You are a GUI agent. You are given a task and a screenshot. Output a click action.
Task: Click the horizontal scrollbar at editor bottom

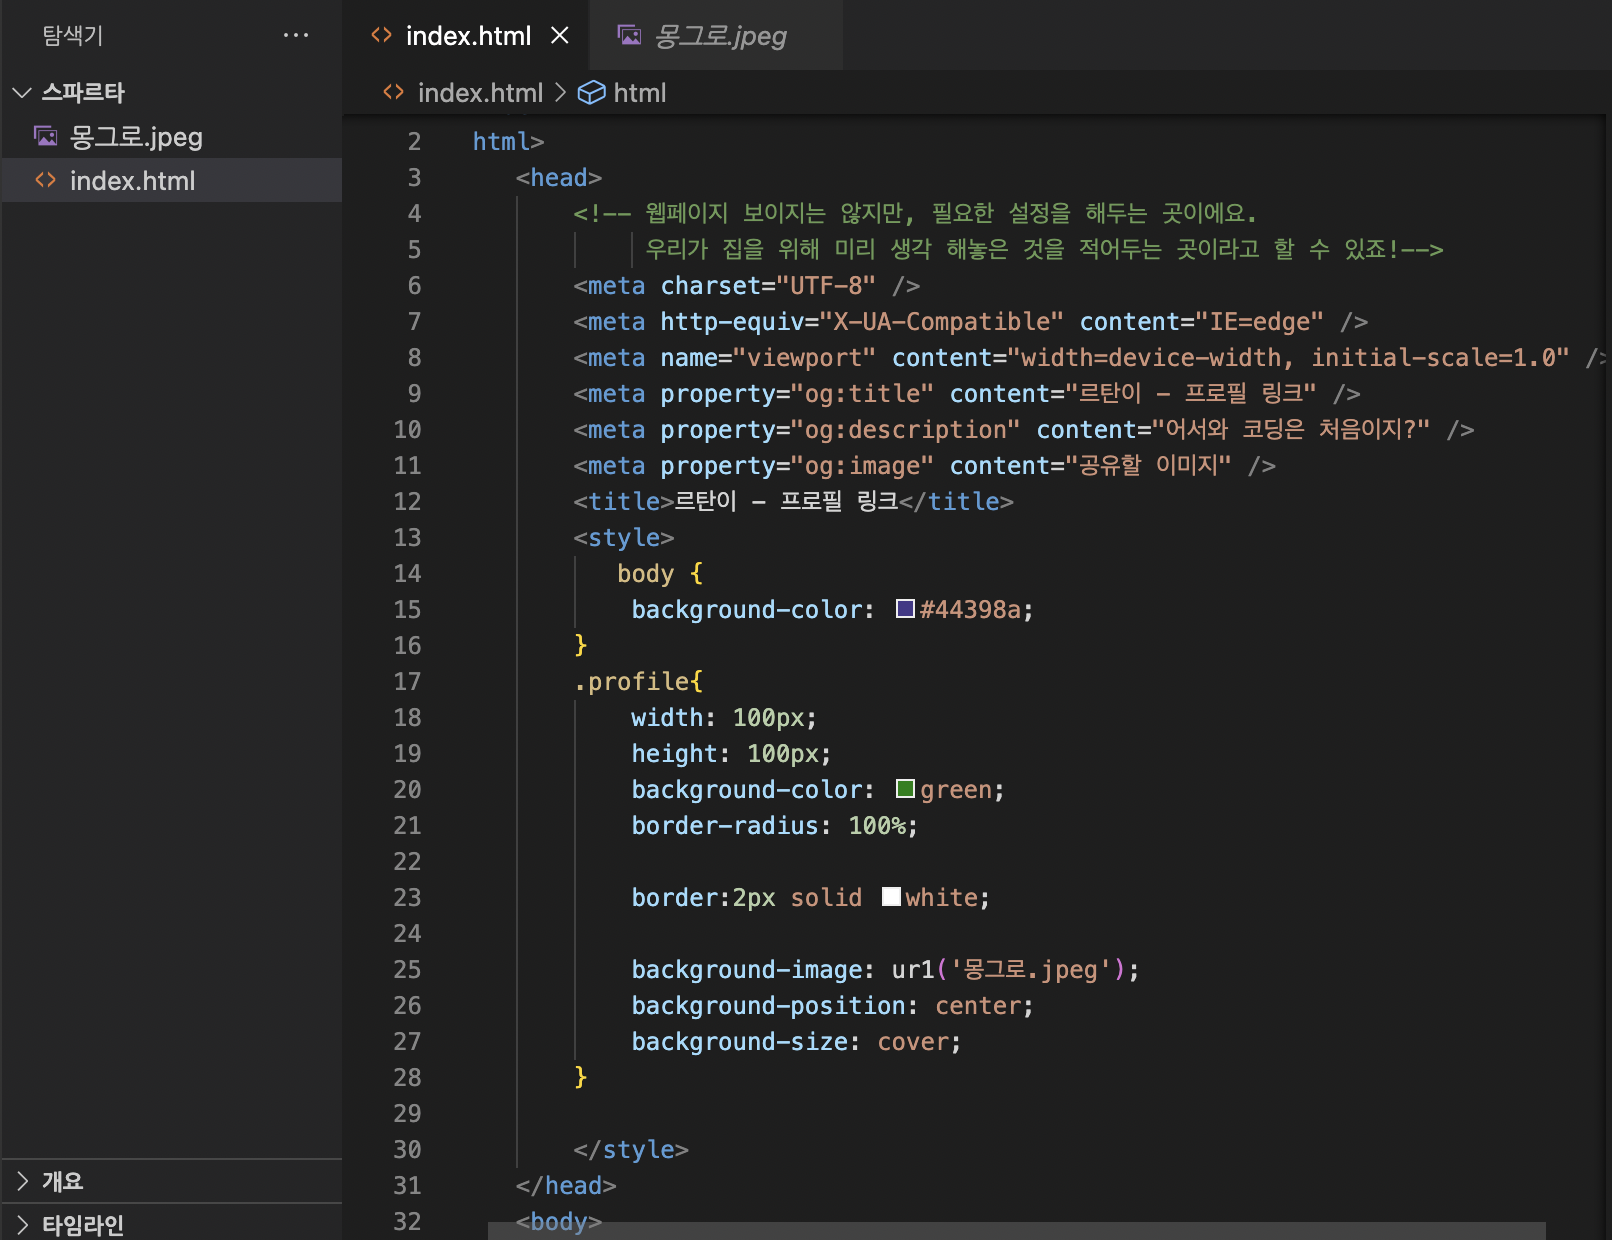coord(1016,1231)
